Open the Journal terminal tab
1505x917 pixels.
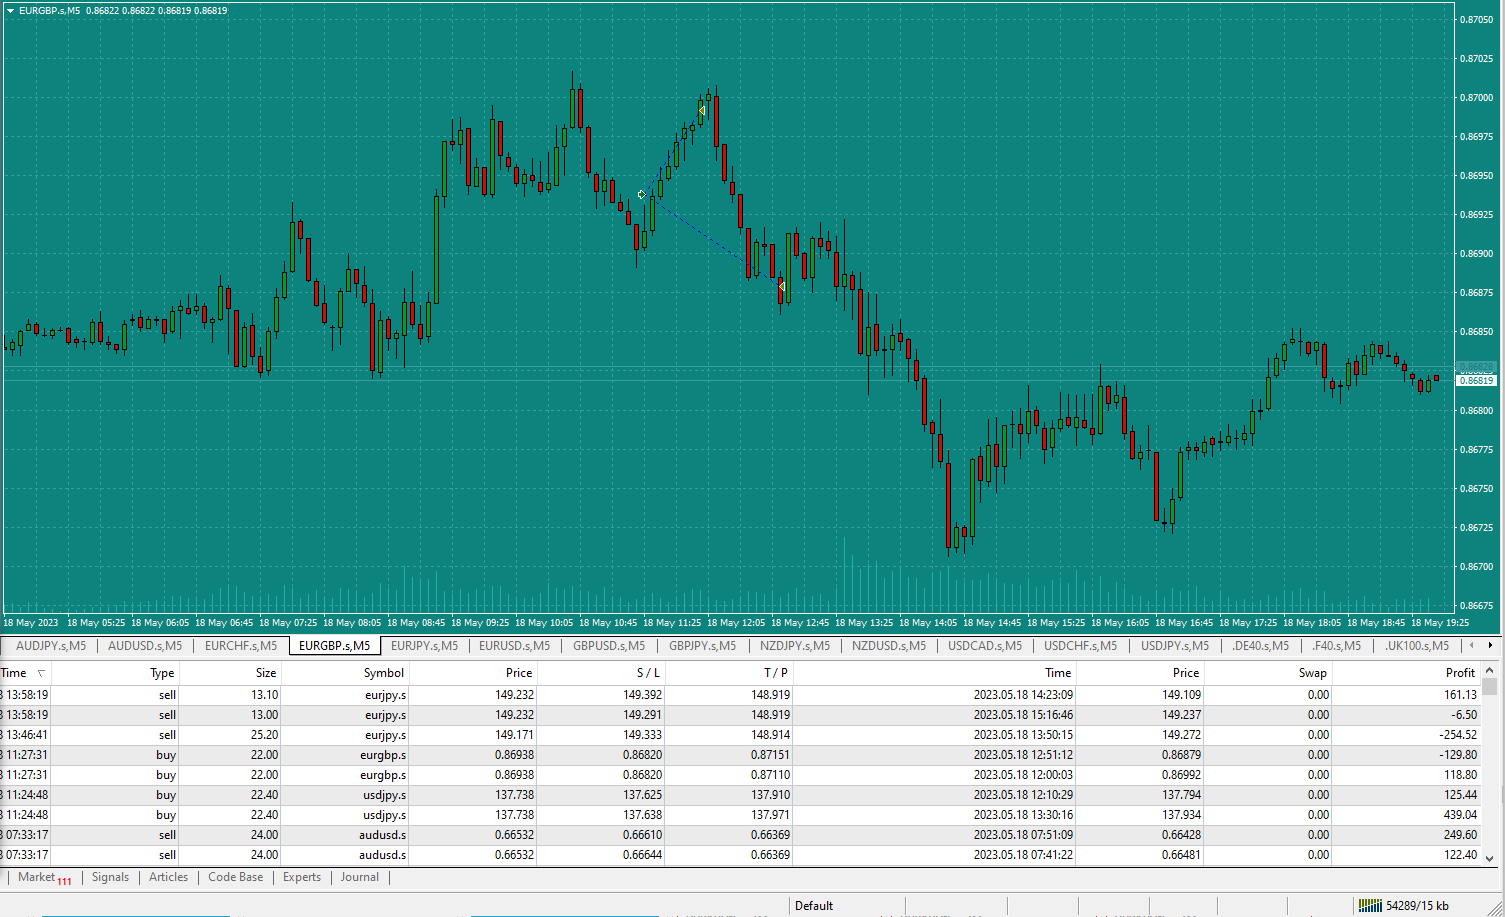pos(360,877)
